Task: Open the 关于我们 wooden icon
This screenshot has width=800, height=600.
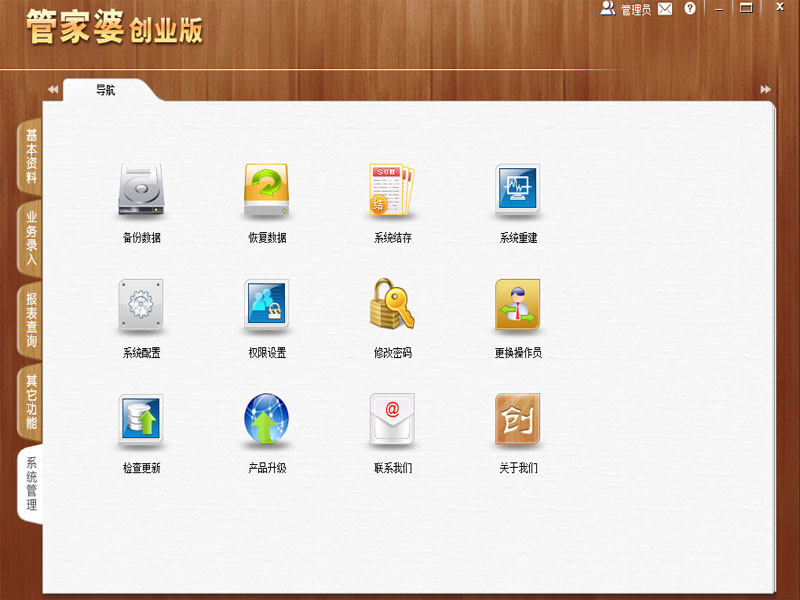Action: point(517,419)
